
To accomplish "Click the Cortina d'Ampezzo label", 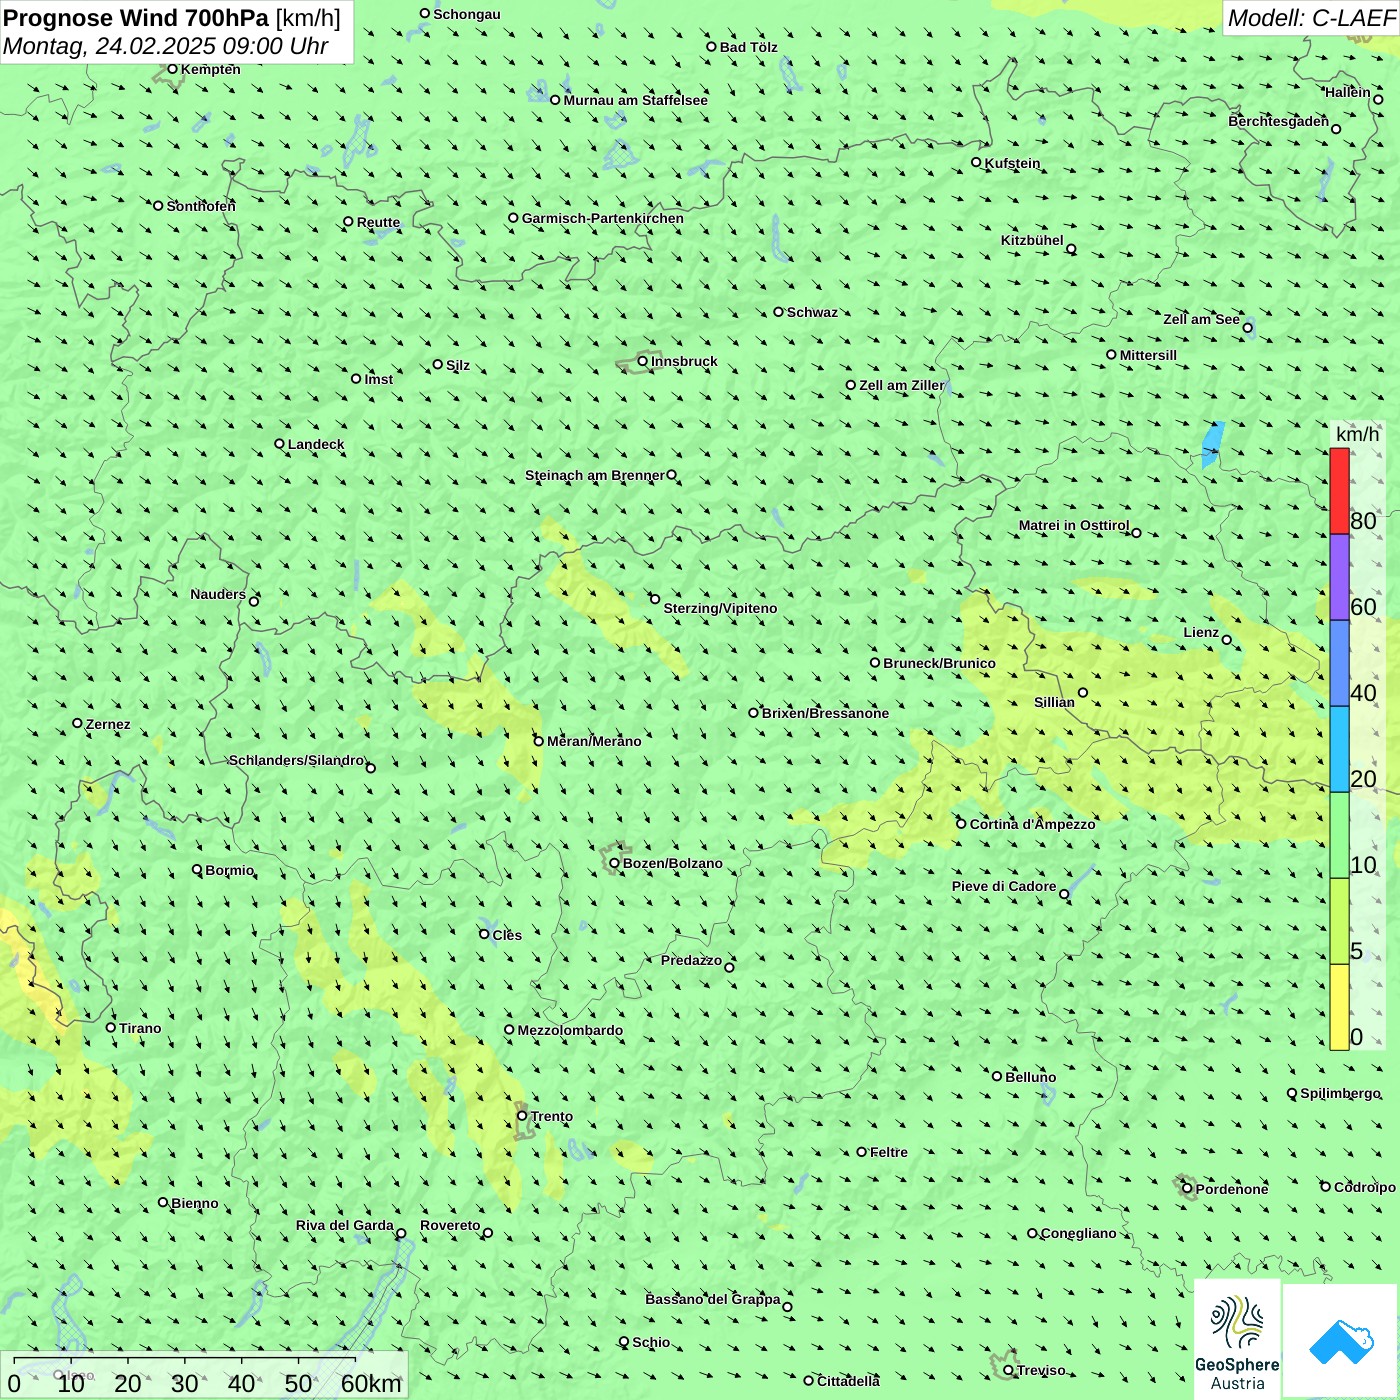I will pos(1032,824).
